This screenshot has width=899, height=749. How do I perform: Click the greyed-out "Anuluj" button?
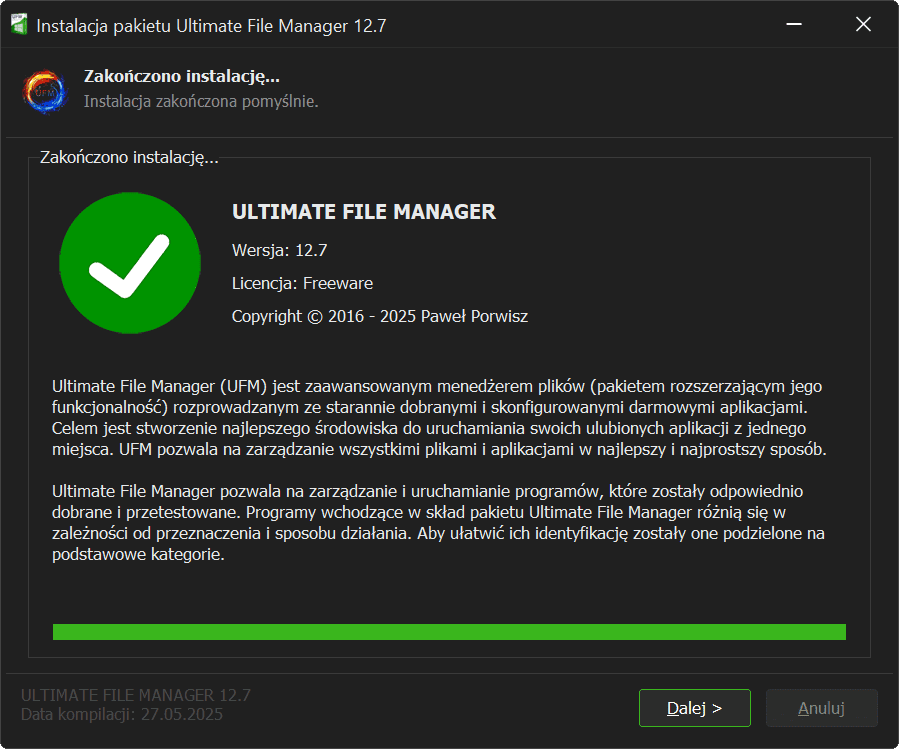[x=821, y=708]
